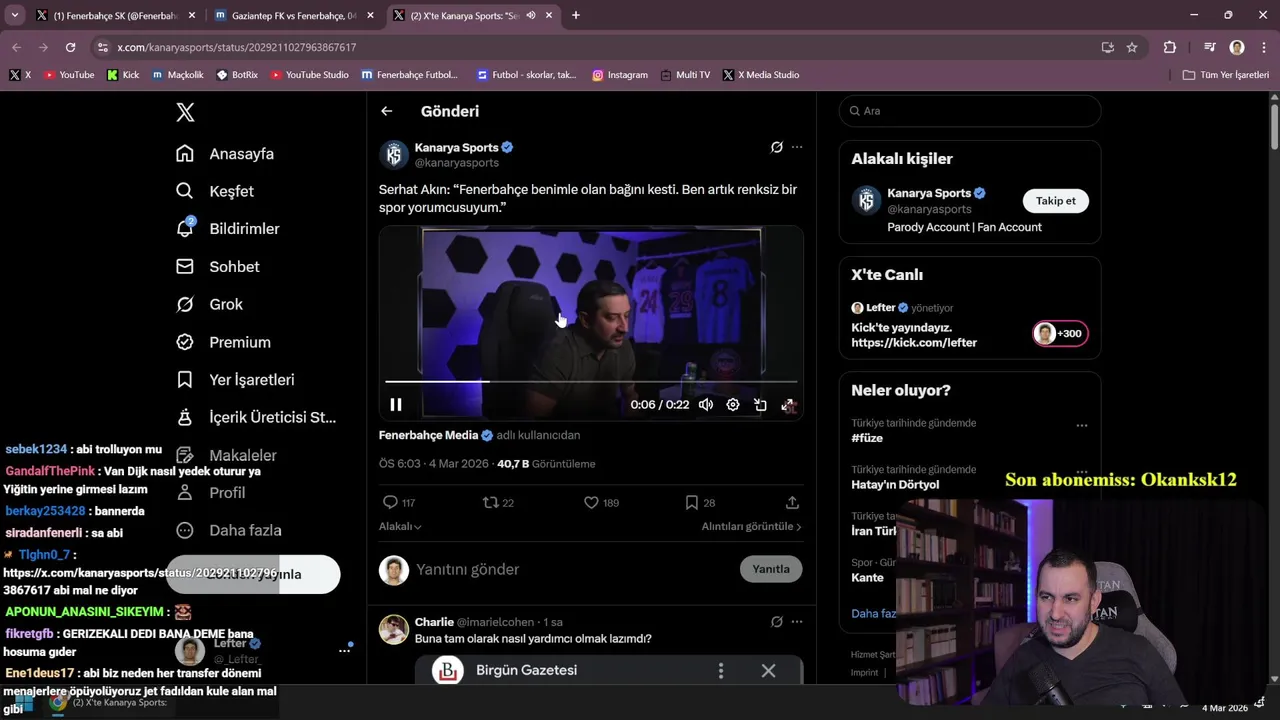The image size is (1280, 720).
Task: Mute the Kanarya Sports tab audio
Action: pos(531,16)
